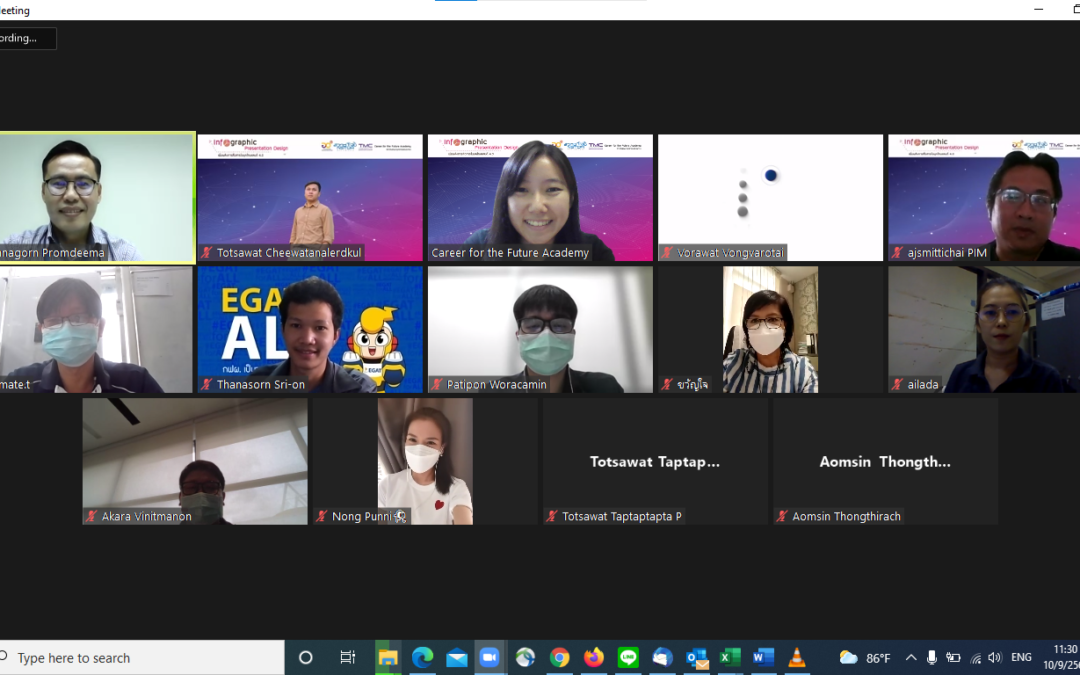Click the Type here to search box
Screen dimensions: 1080x675
(x=140, y=657)
